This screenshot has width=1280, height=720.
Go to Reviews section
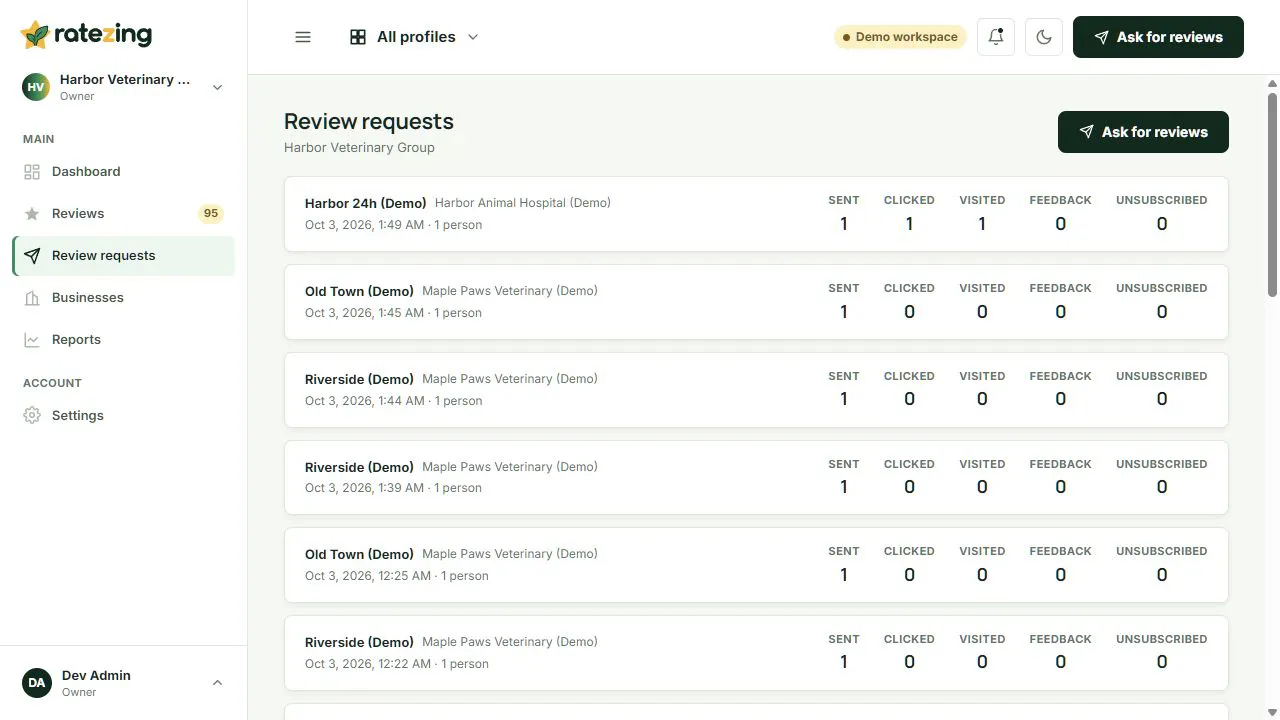point(123,214)
